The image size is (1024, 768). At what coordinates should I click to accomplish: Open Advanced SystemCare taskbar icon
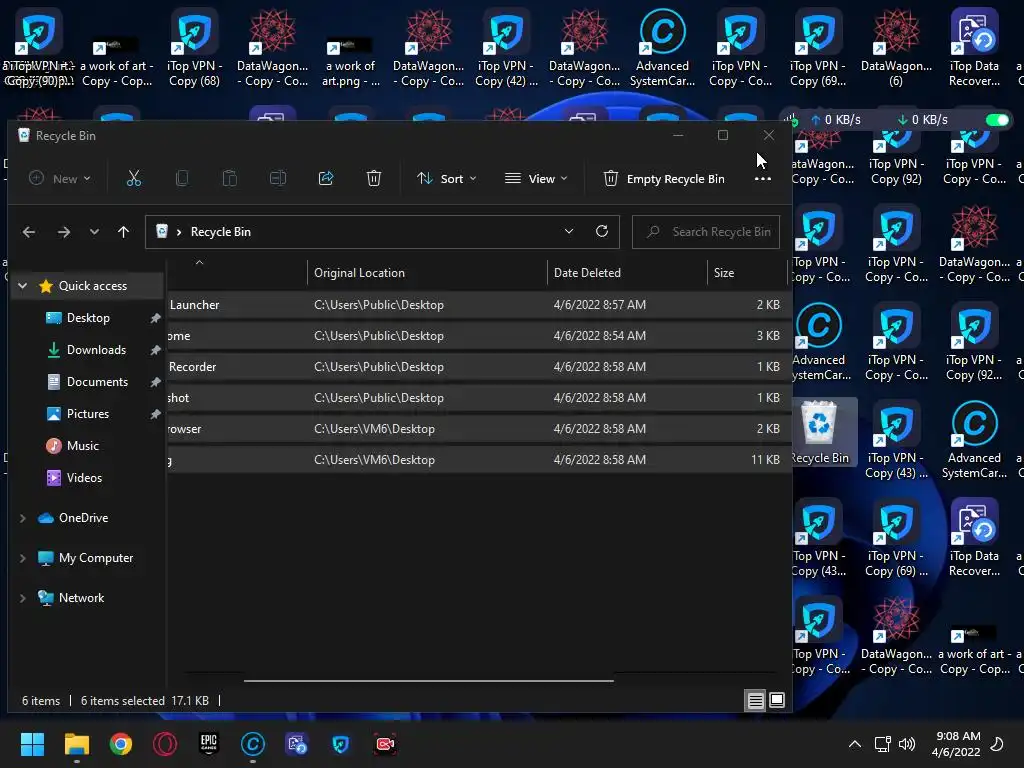[x=253, y=744]
